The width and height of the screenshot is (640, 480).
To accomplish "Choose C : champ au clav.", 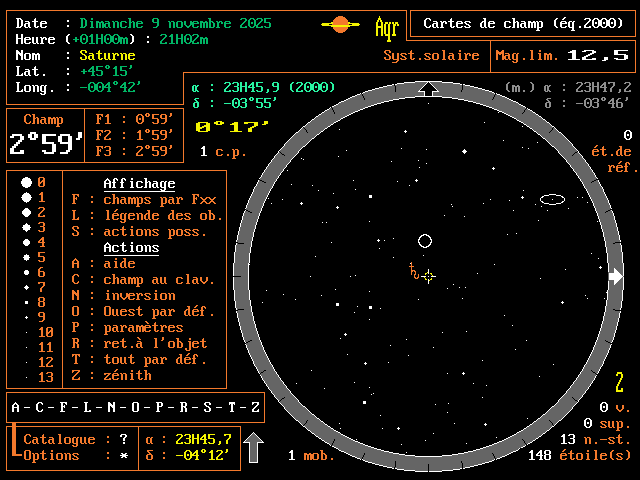I will click(x=143, y=280).
